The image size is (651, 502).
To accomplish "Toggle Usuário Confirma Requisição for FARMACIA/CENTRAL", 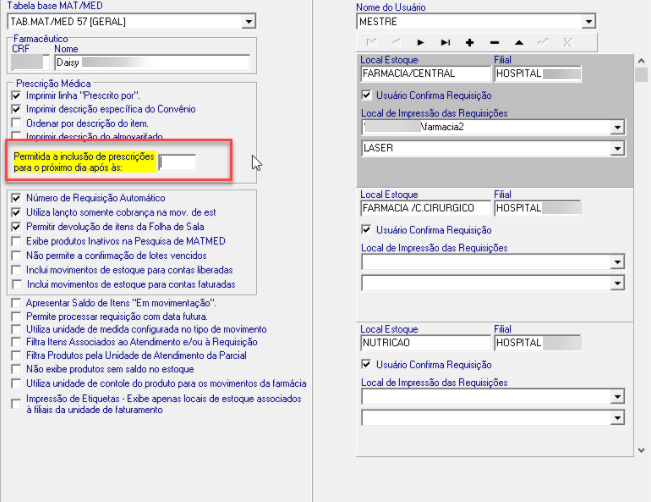I will click(x=366, y=96).
